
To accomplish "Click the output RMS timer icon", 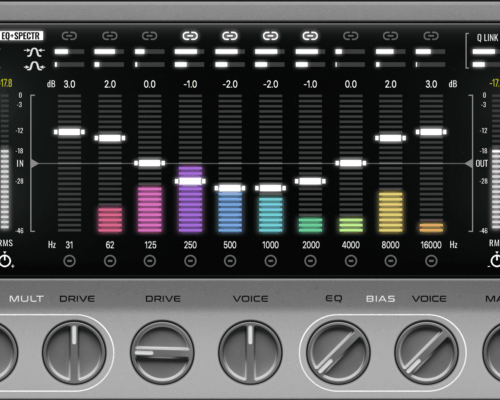I will coord(495,260).
